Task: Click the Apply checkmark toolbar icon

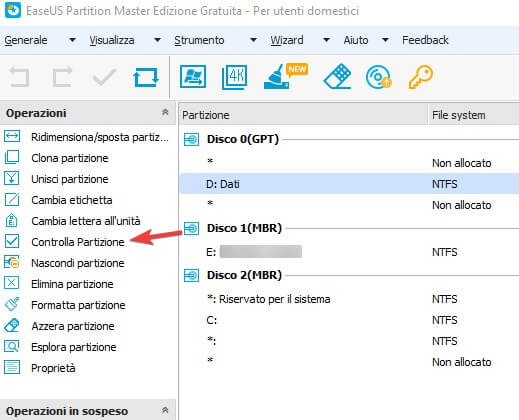Action: (x=104, y=77)
